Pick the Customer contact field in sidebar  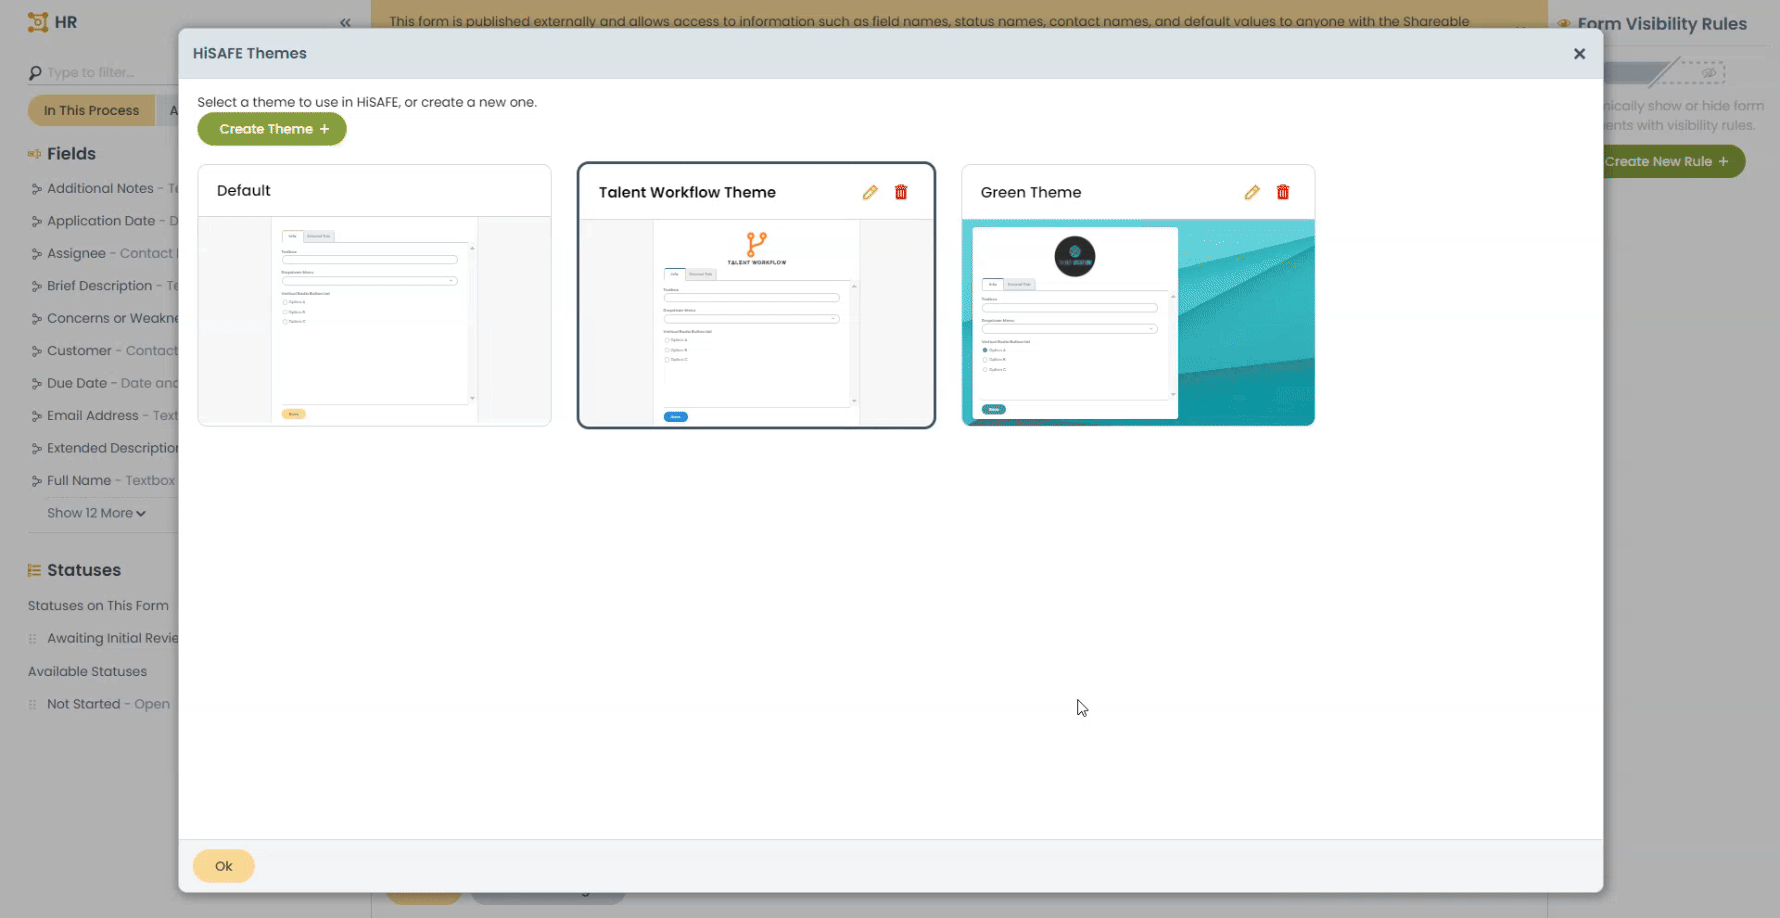coord(104,351)
